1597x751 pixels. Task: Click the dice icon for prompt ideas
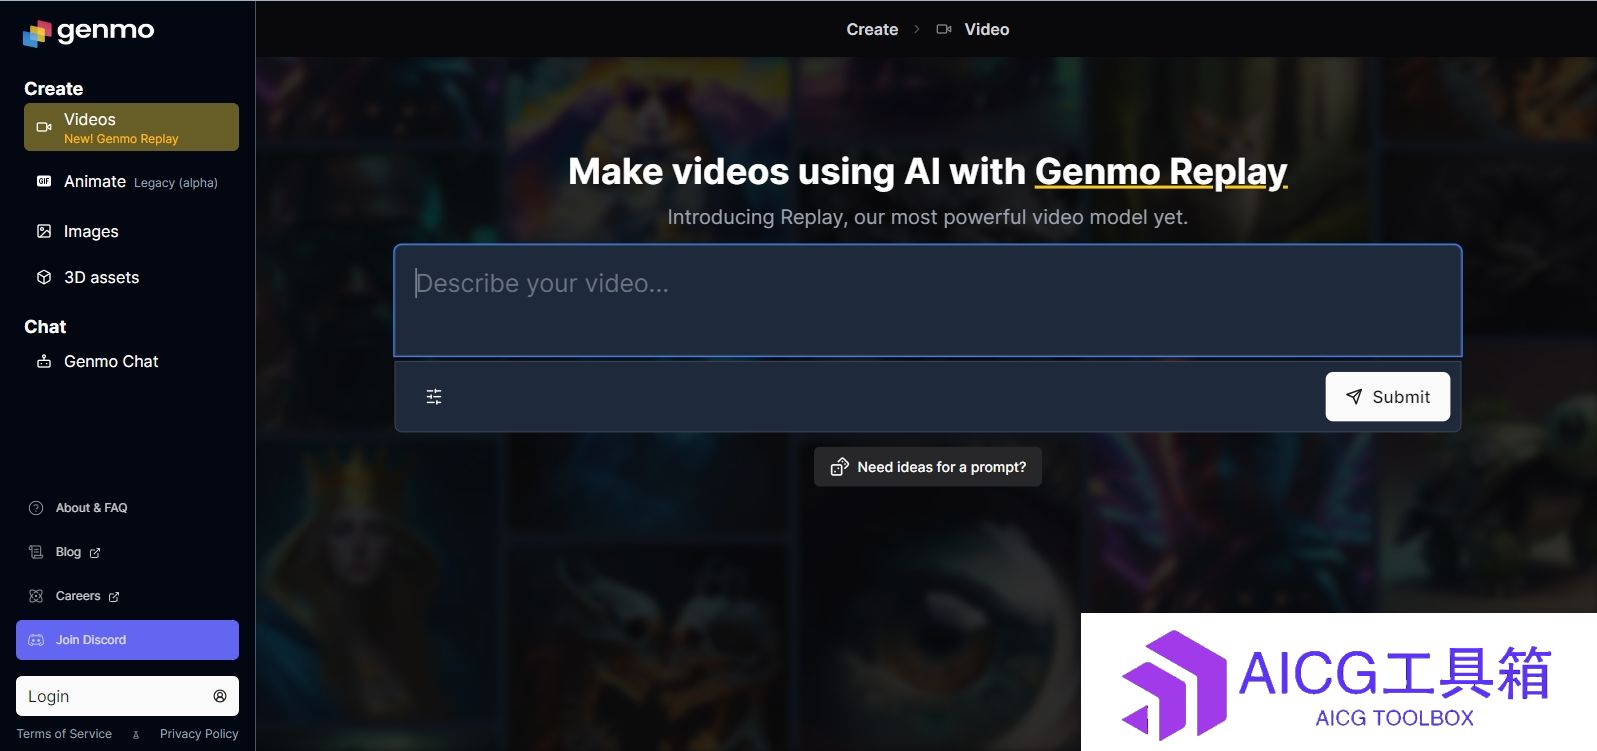(839, 467)
